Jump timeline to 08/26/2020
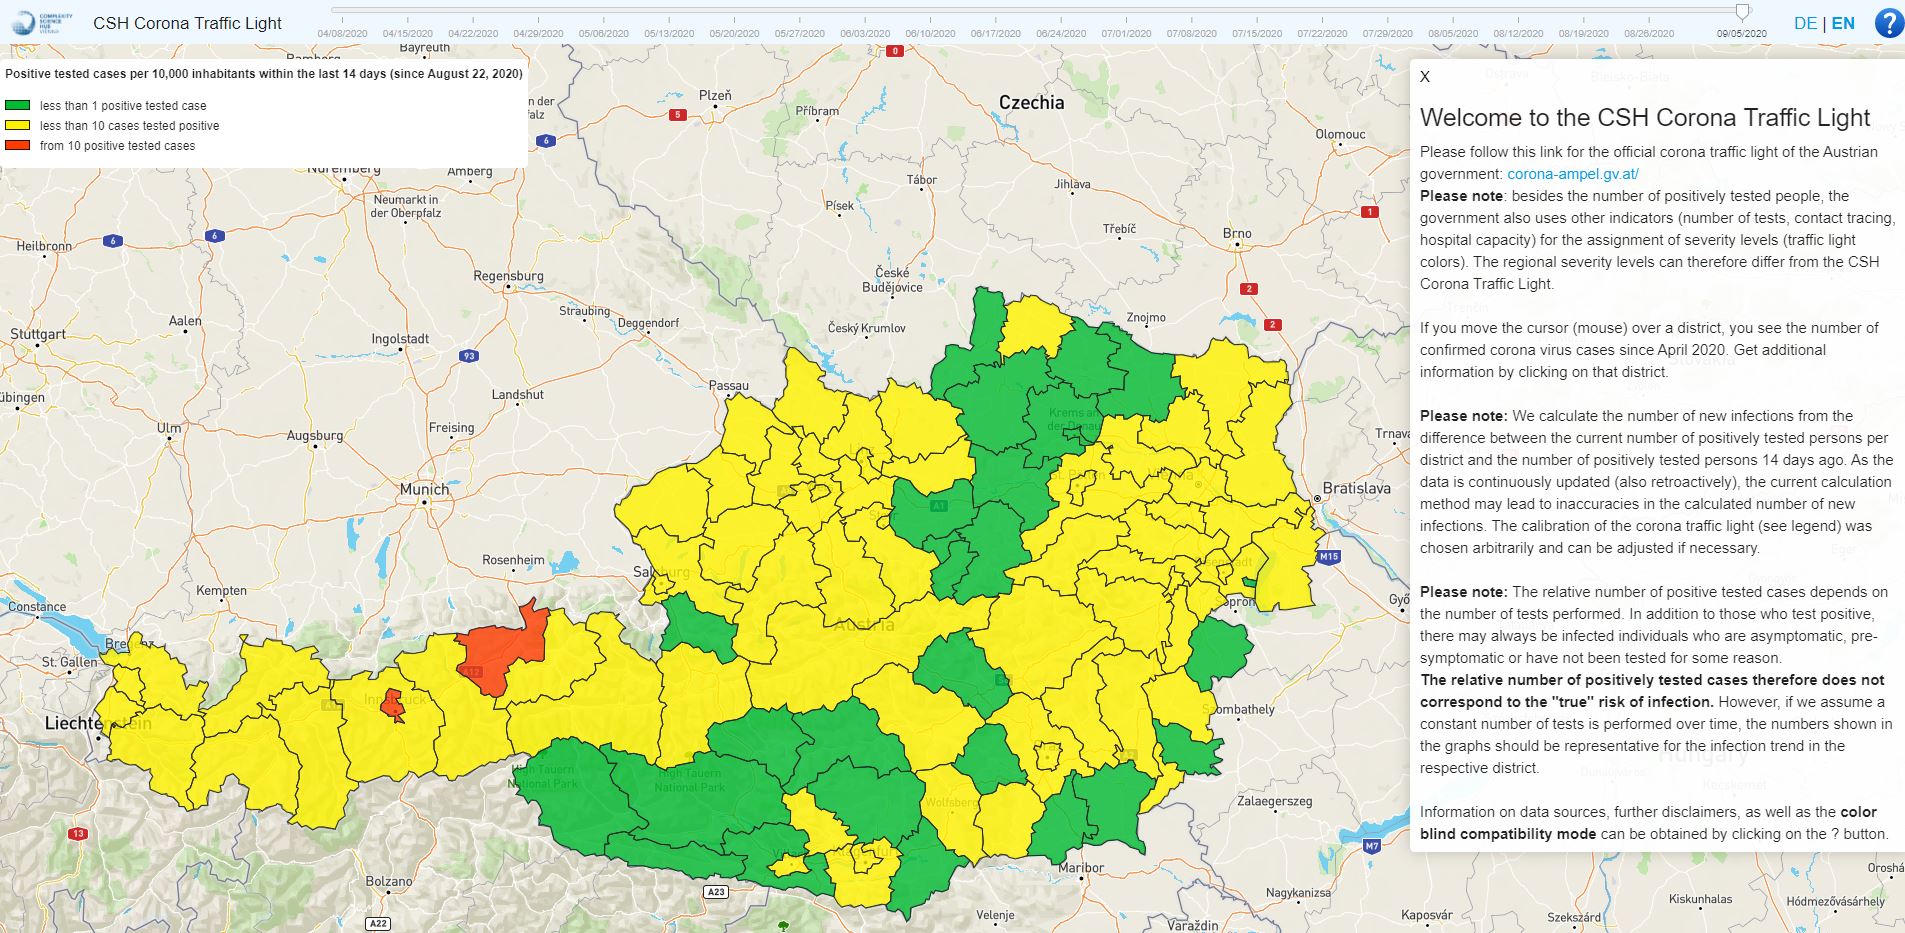The height and width of the screenshot is (933, 1905). click(x=1649, y=33)
